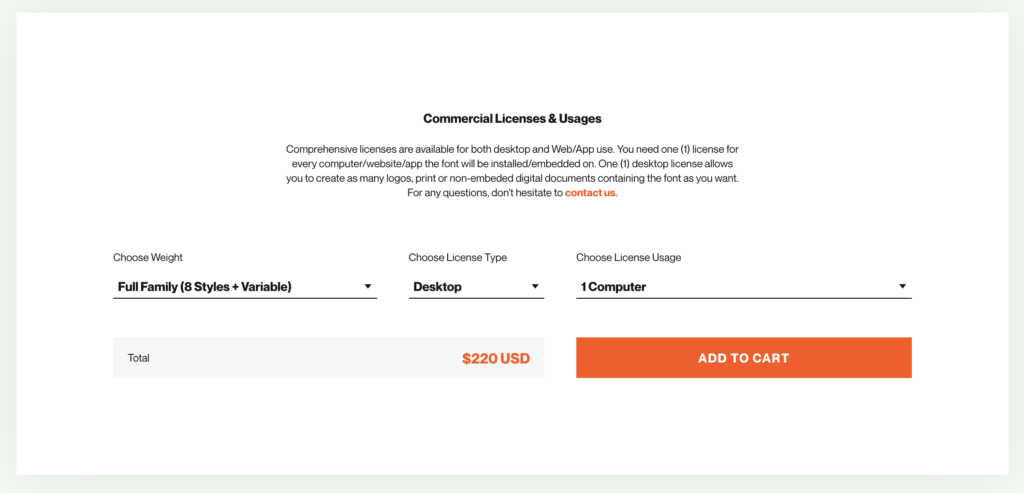Click the underline beneath the License Type dropdown

click(476, 298)
